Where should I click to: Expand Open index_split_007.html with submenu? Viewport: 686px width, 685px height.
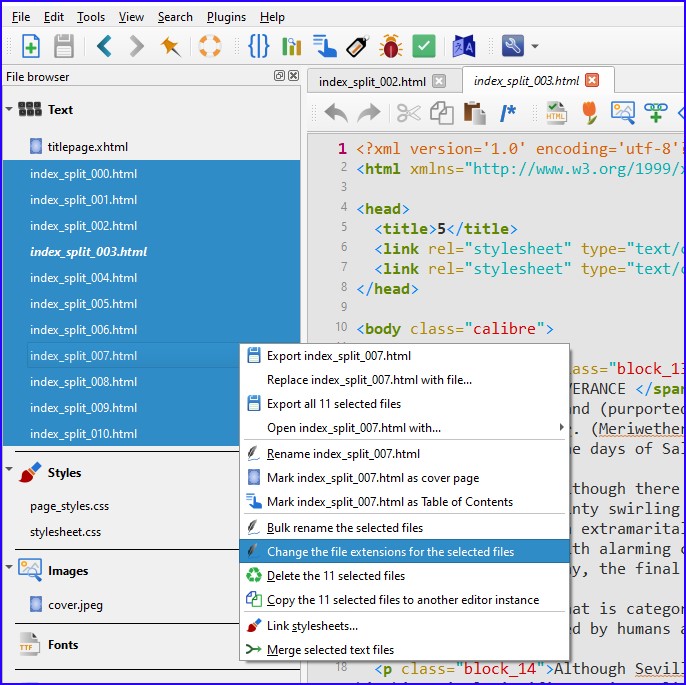[x=404, y=428]
